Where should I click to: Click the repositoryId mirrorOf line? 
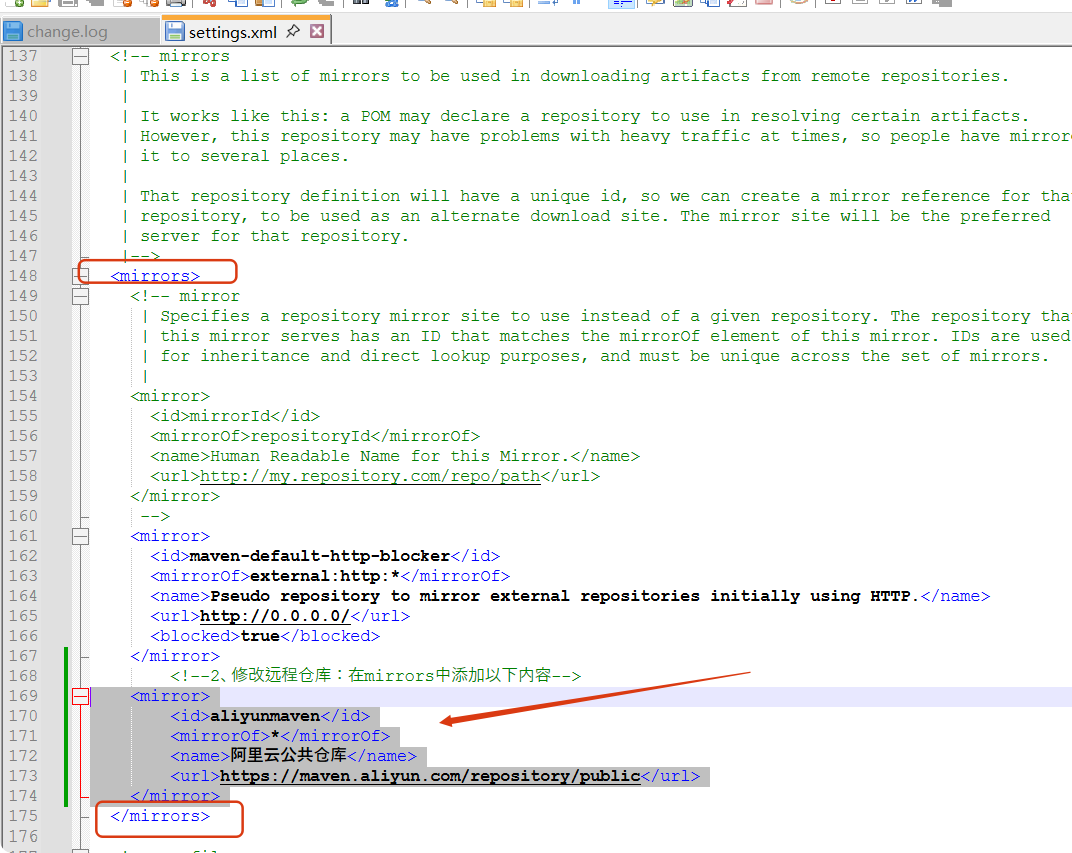pos(315,436)
